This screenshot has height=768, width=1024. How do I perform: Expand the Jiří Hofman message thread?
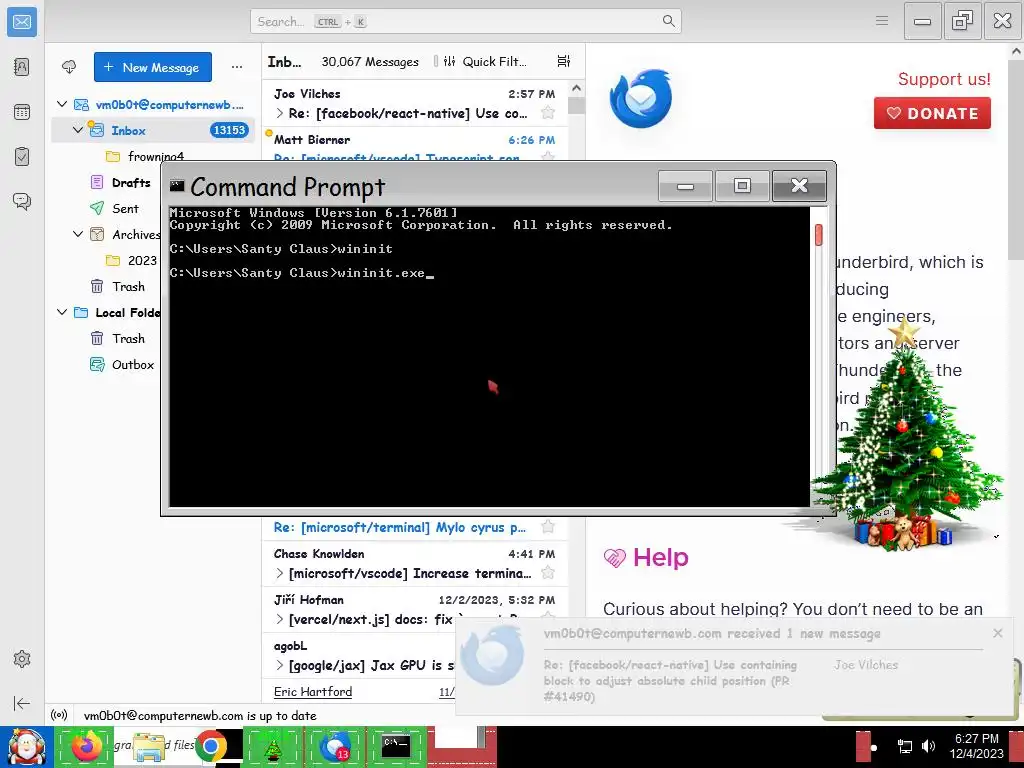[280, 619]
